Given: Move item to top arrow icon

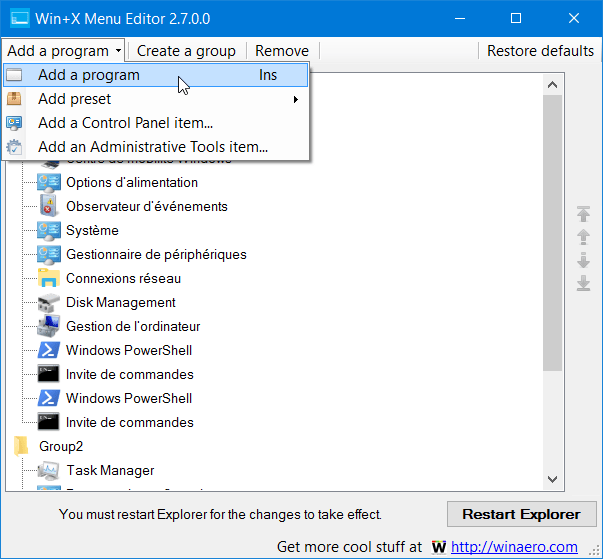Looking at the screenshot, I should tap(583, 214).
